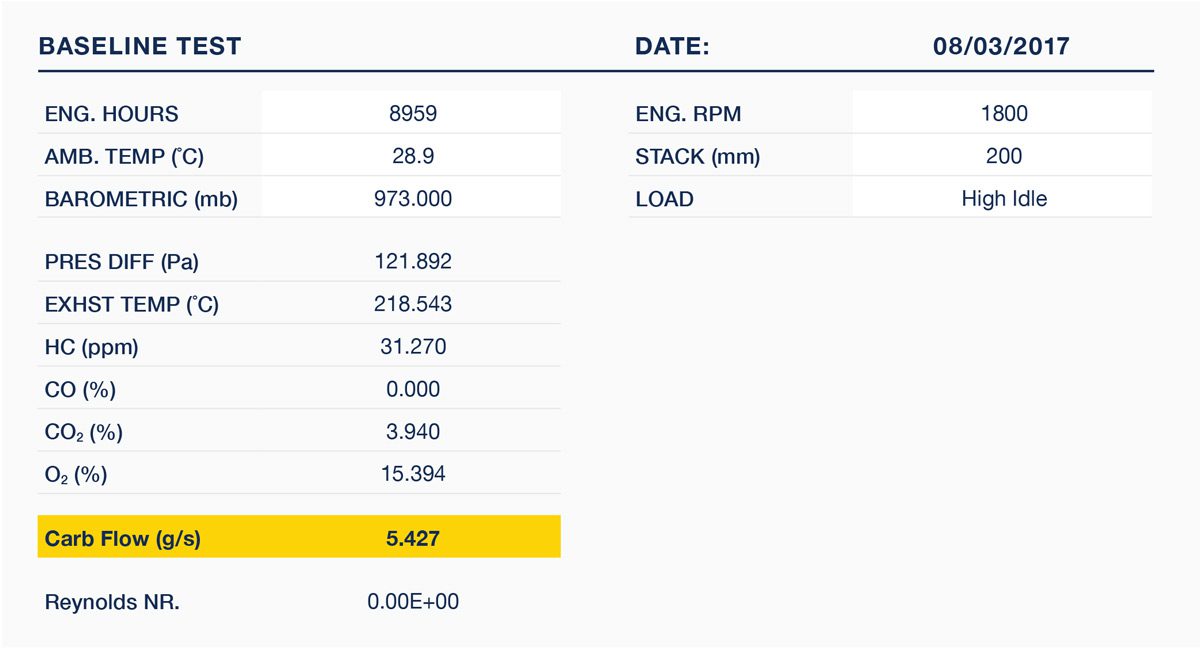
Task: Click the EXHST TEMP value 218.543
Action: point(412,304)
